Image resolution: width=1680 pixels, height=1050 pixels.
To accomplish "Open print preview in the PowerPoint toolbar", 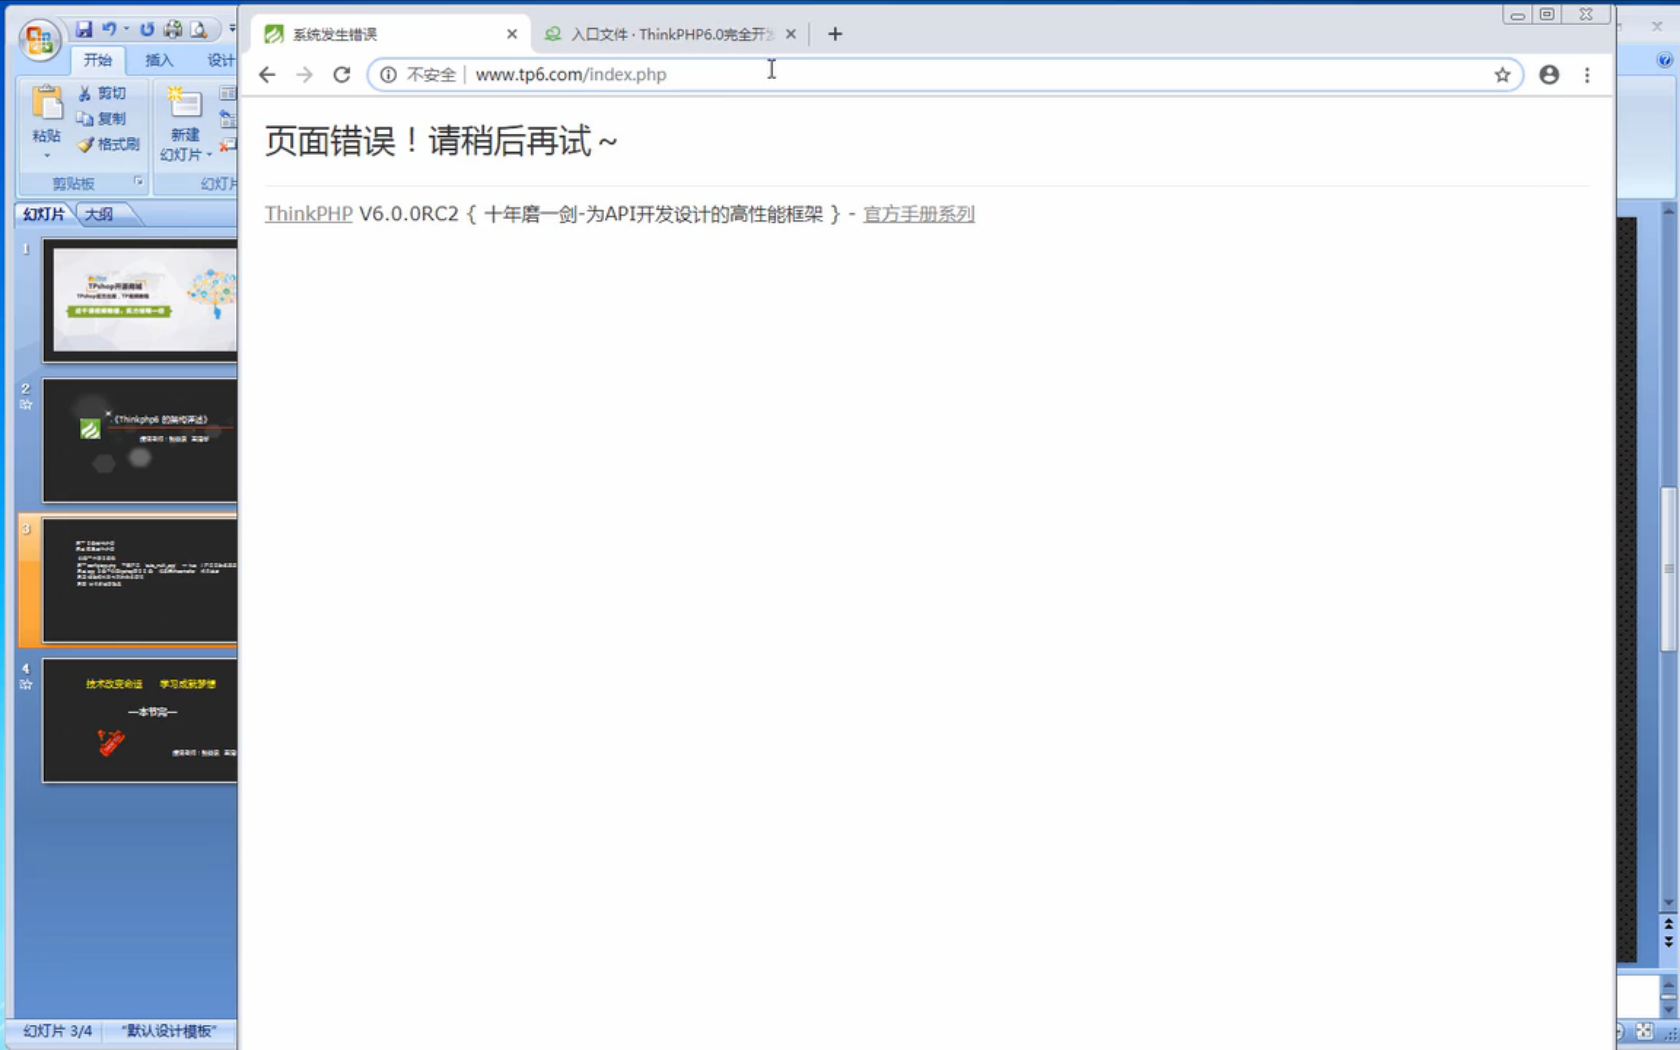I will tap(199, 29).
